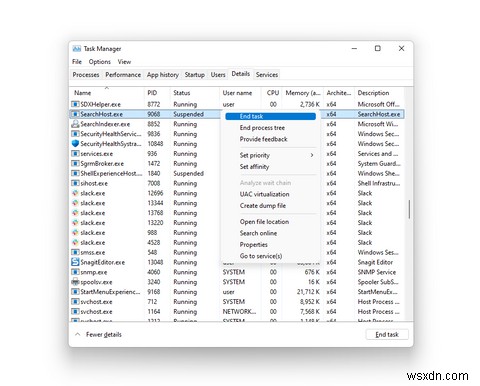Sort by the CPU column header

[272, 93]
